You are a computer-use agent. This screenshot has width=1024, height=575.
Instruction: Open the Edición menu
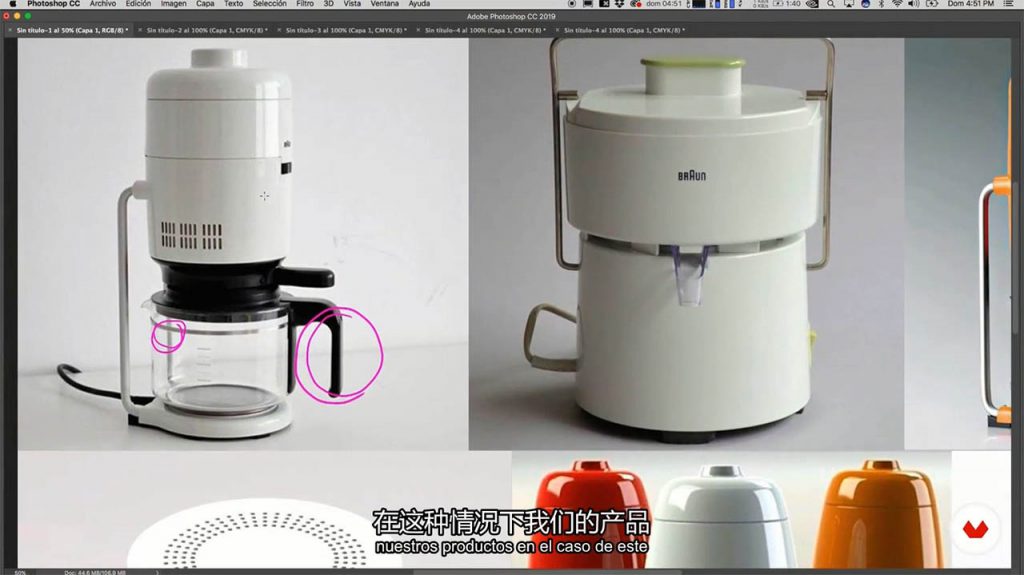click(x=138, y=4)
